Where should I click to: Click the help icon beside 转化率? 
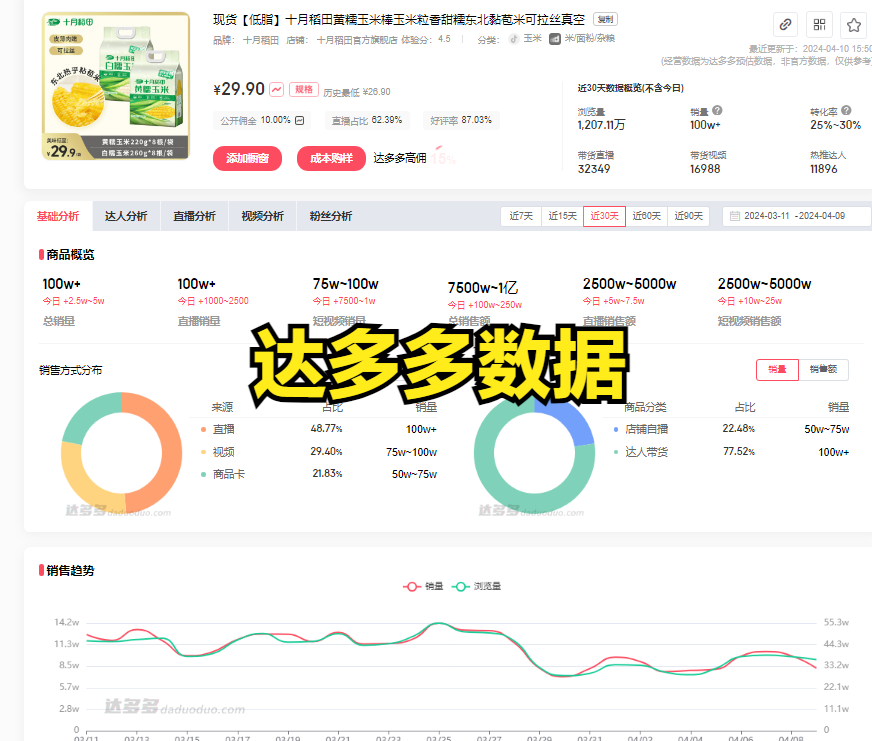click(x=846, y=111)
